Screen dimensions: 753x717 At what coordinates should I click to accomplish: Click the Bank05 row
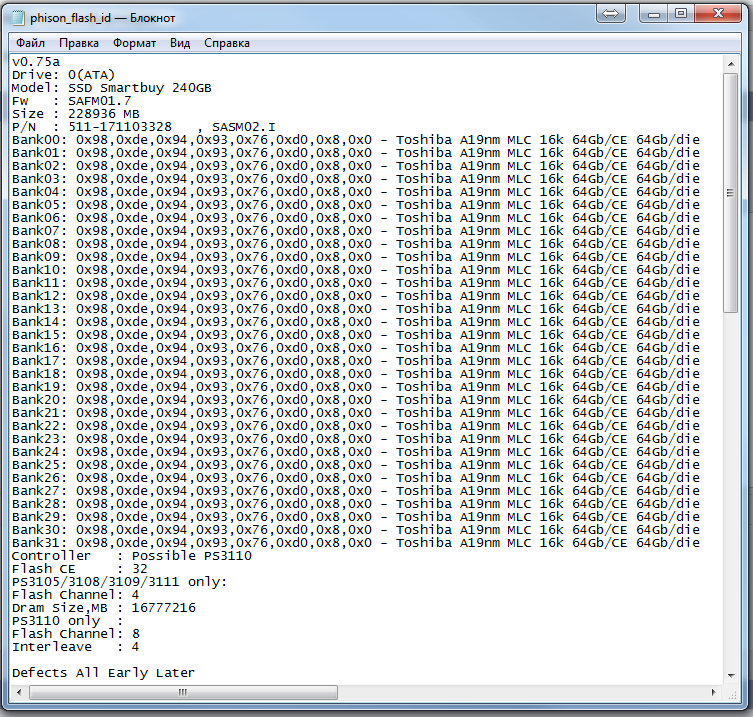[356, 205]
